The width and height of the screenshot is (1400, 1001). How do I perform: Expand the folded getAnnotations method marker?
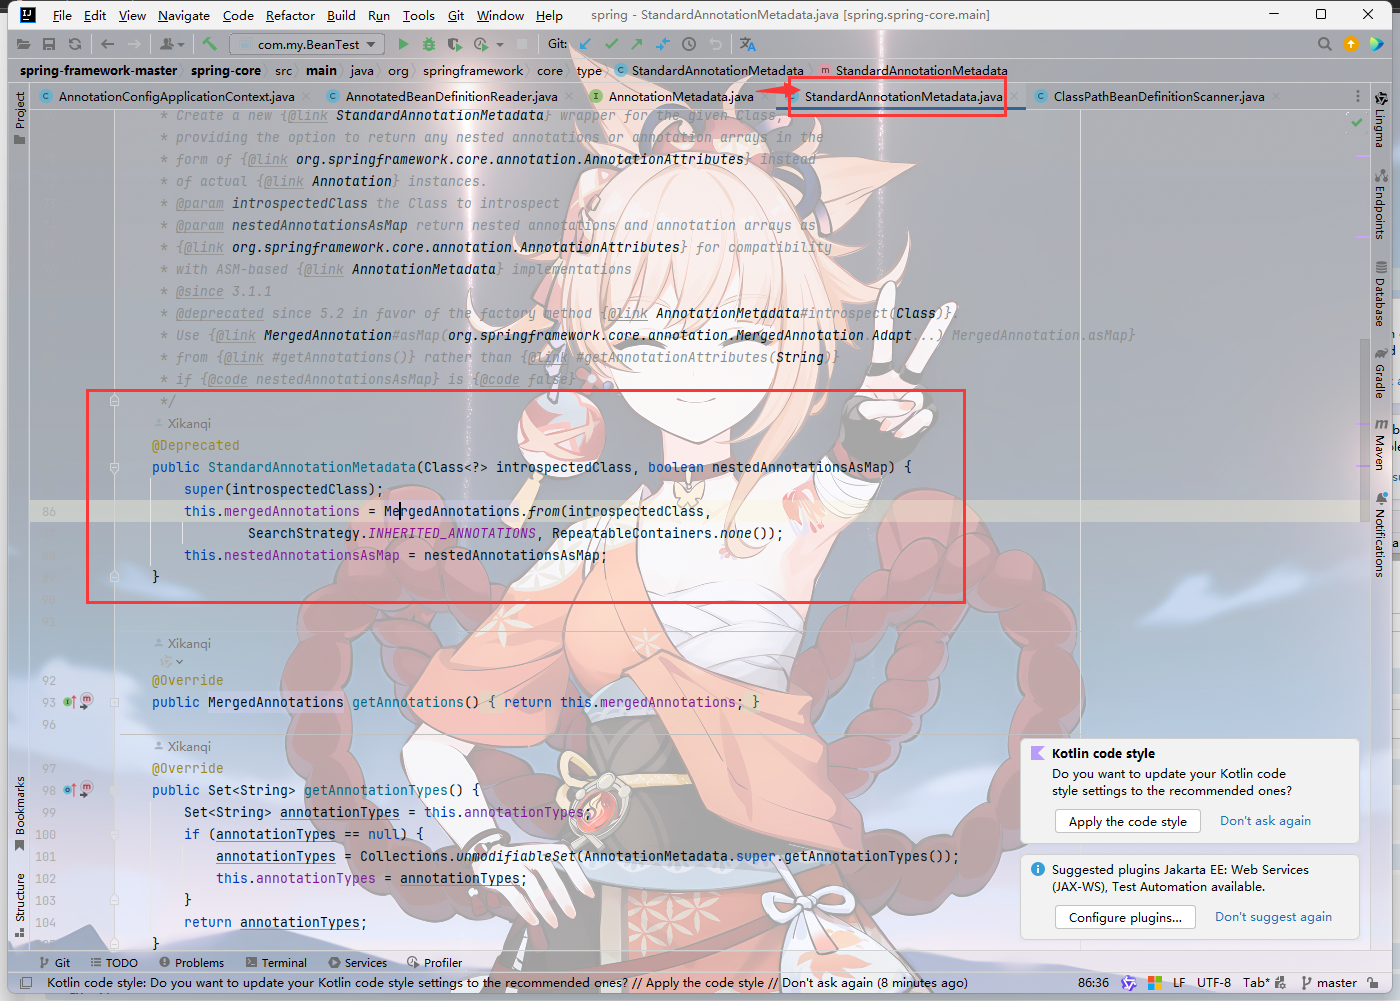(114, 702)
